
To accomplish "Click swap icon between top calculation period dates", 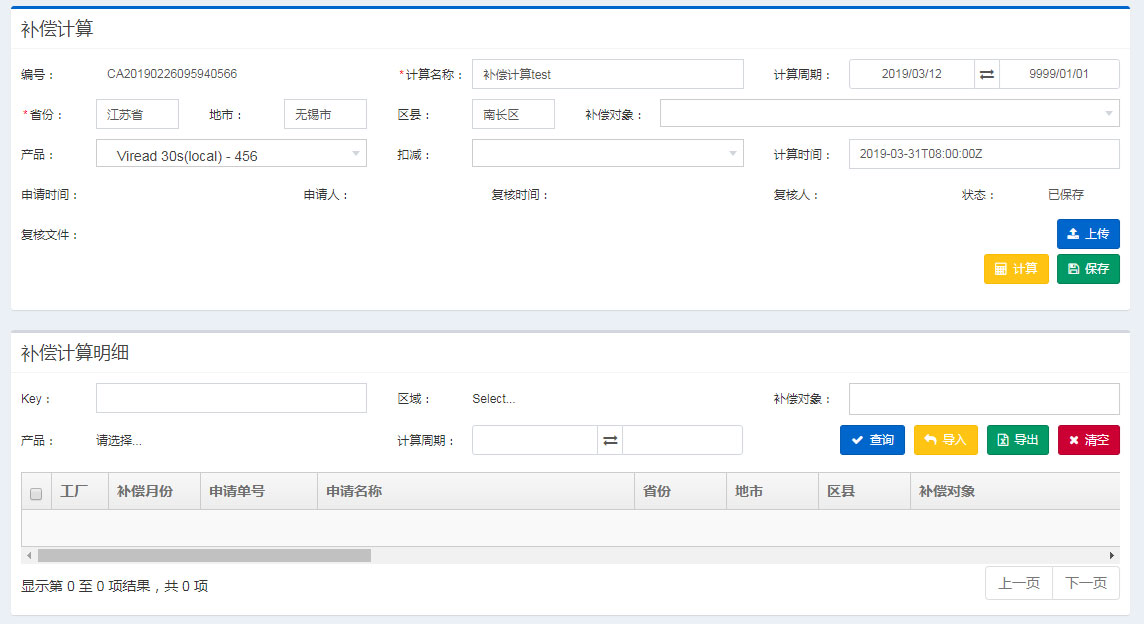I will point(986,75).
